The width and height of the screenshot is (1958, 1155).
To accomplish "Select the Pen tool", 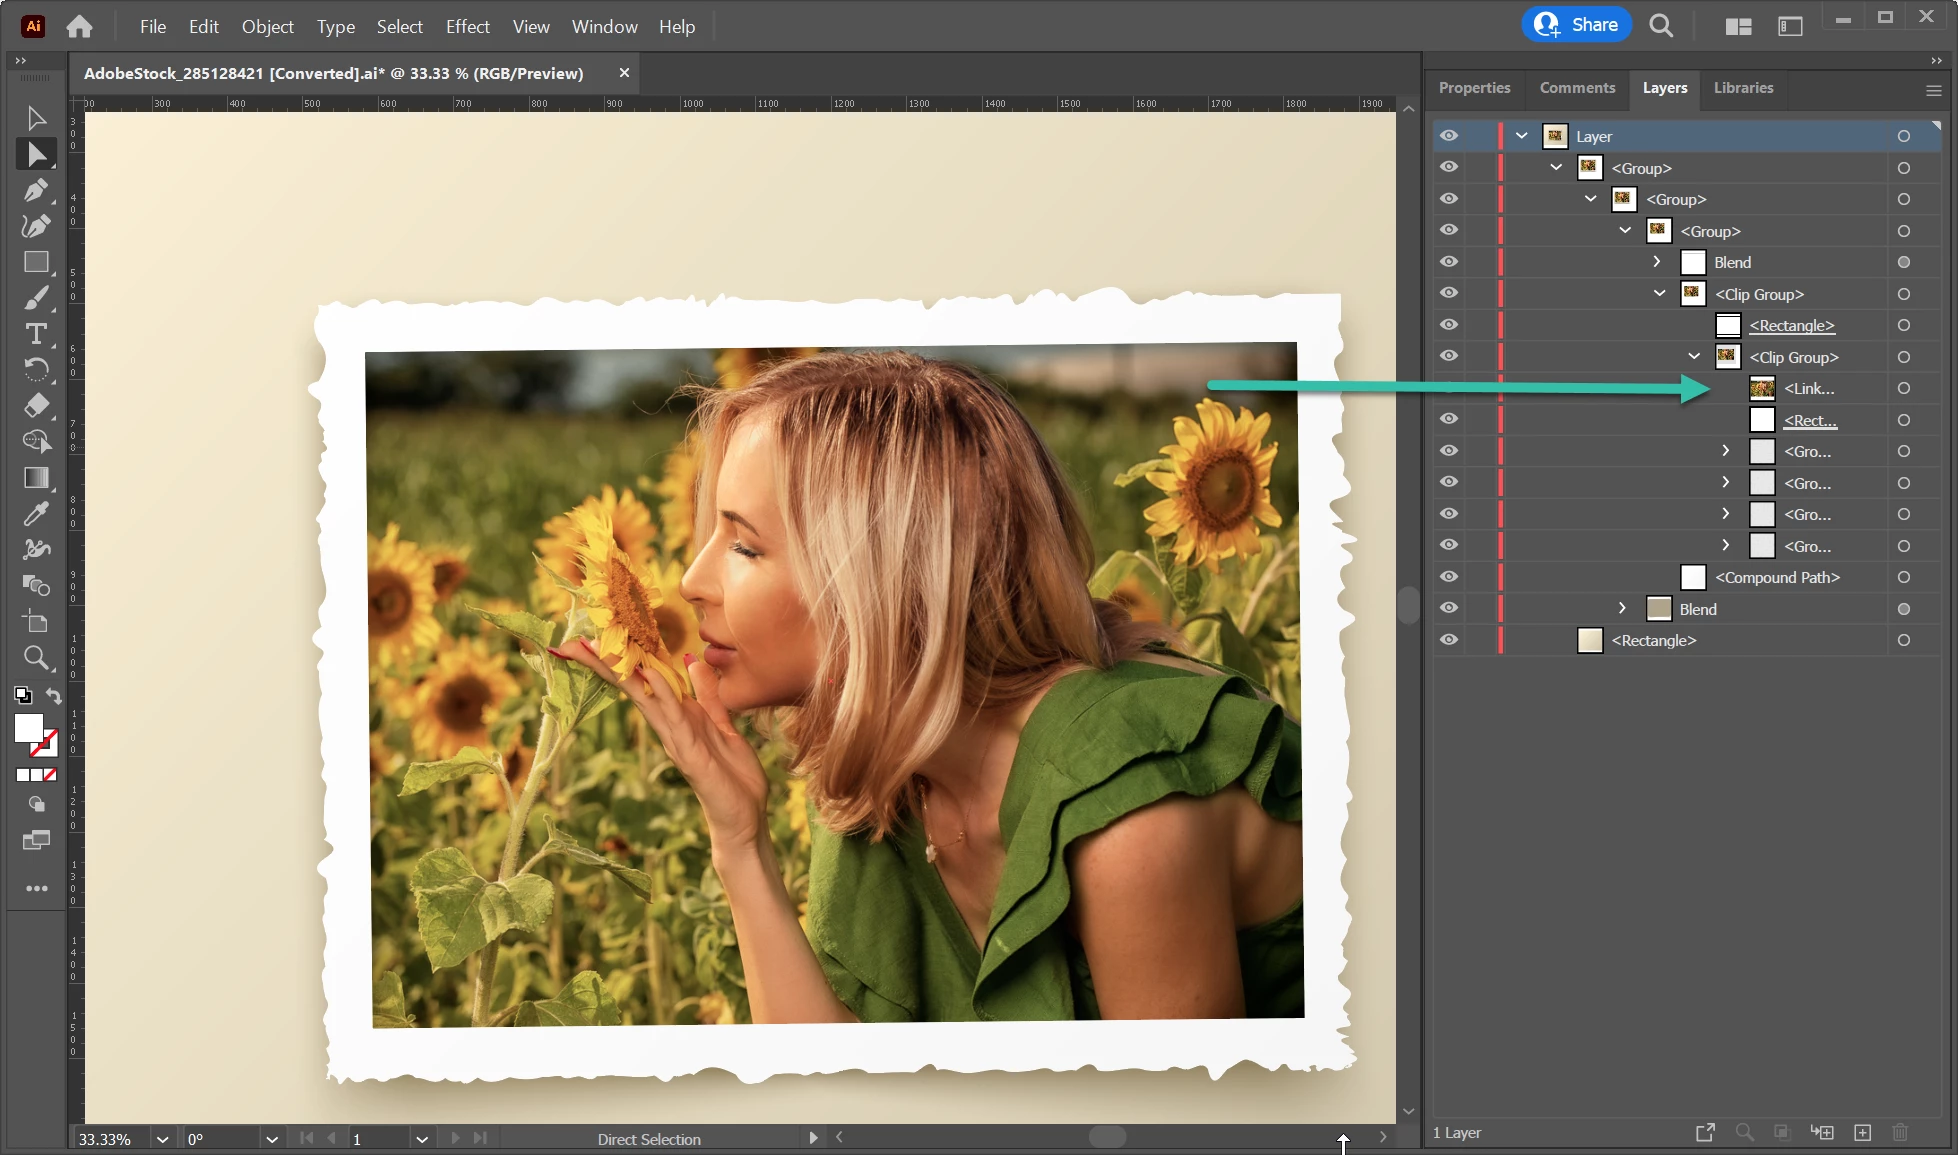I will (x=36, y=190).
